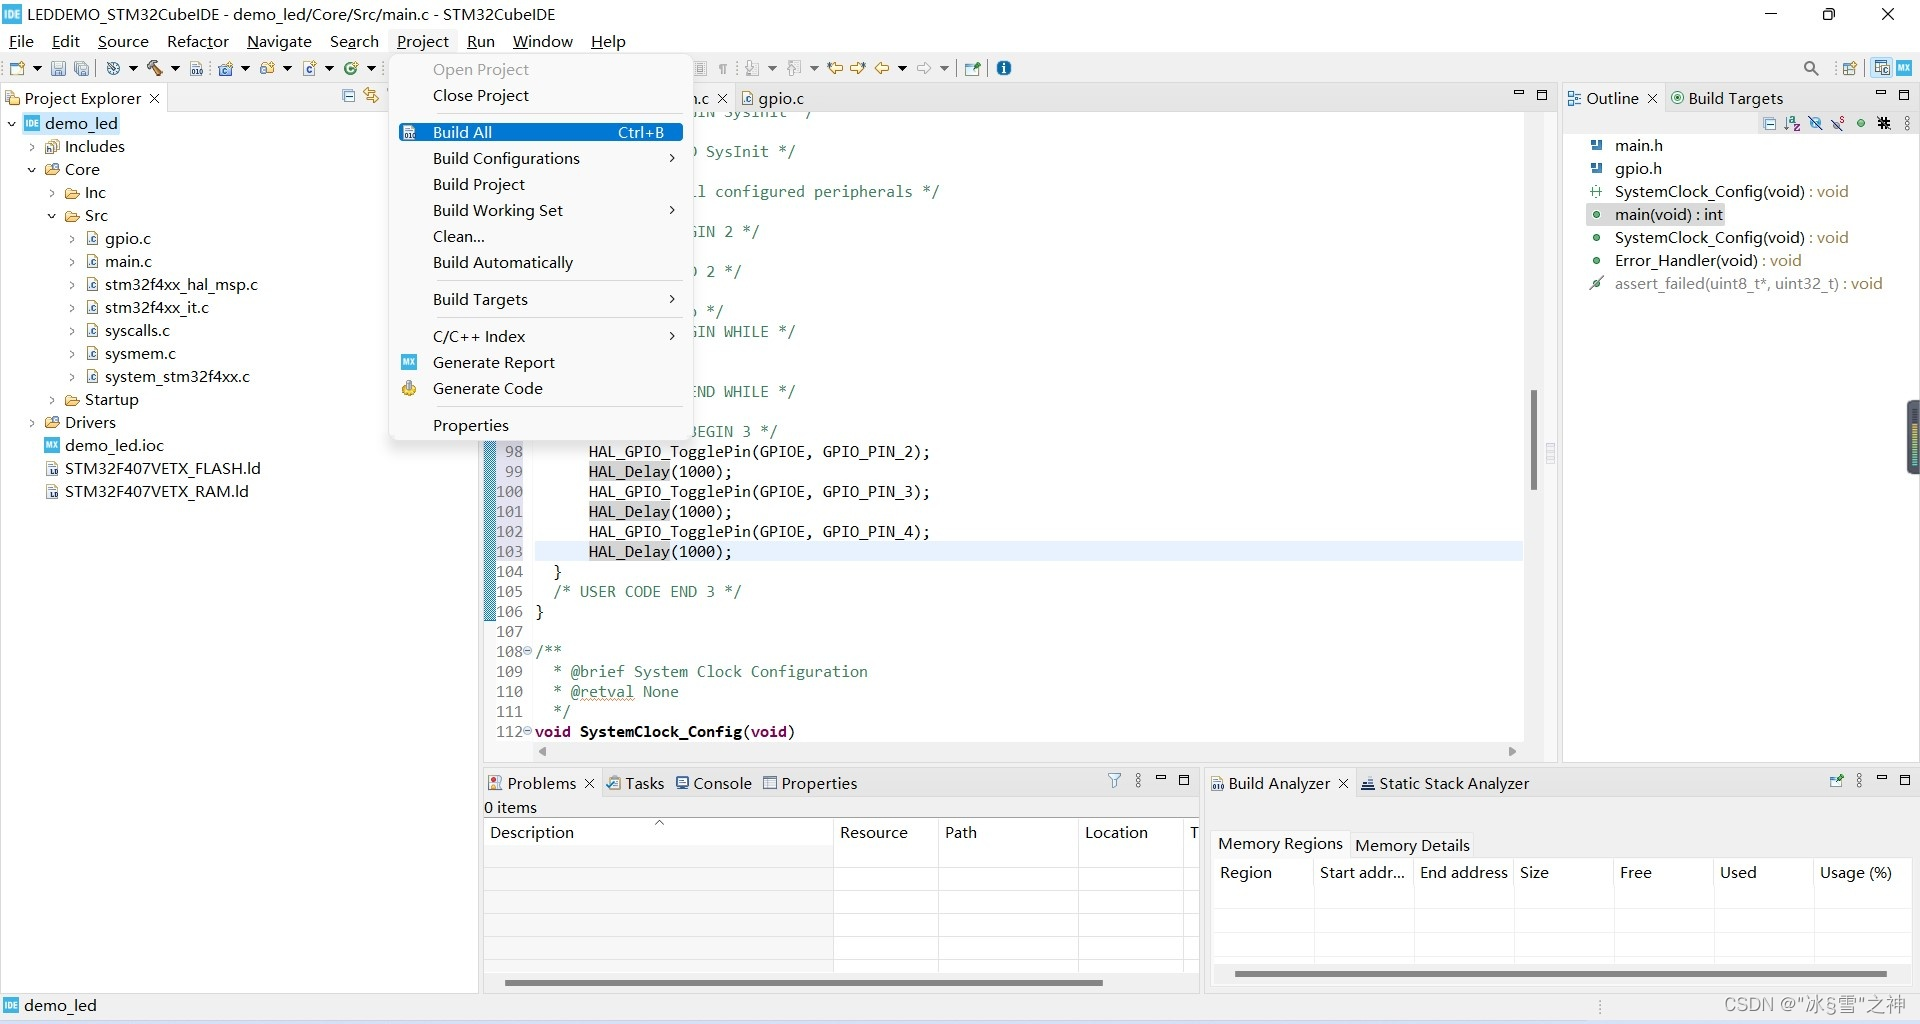Switch to the gpio.c editor tab
The image size is (1920, 1024).
click(772, 98)
